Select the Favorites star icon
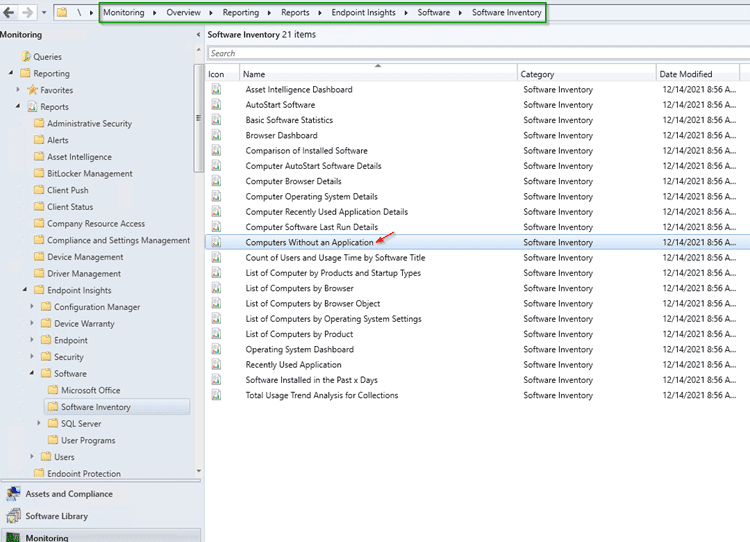Viewport: 750px width, 542px height. [x=32, y=90]
